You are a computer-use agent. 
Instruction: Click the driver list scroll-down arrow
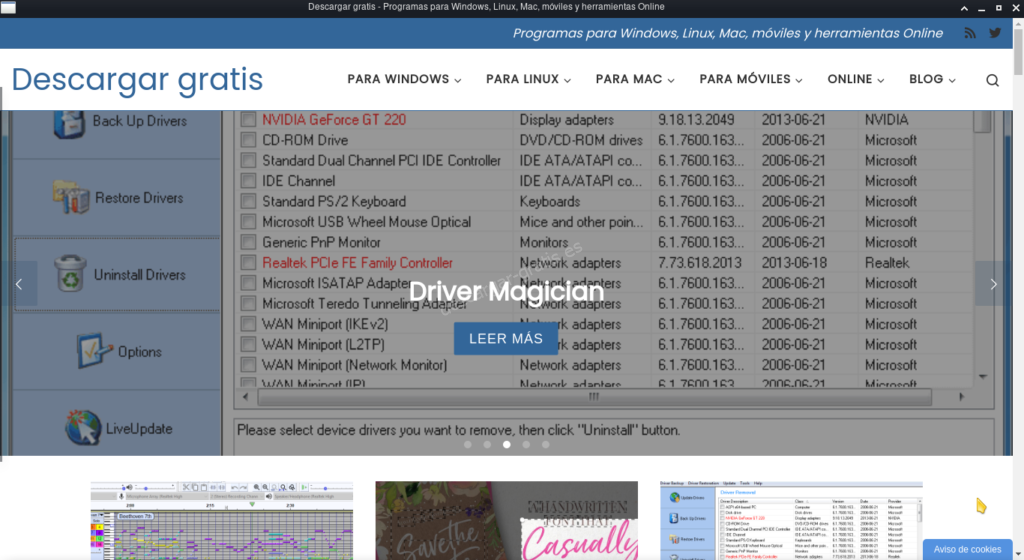click(983, 377)
